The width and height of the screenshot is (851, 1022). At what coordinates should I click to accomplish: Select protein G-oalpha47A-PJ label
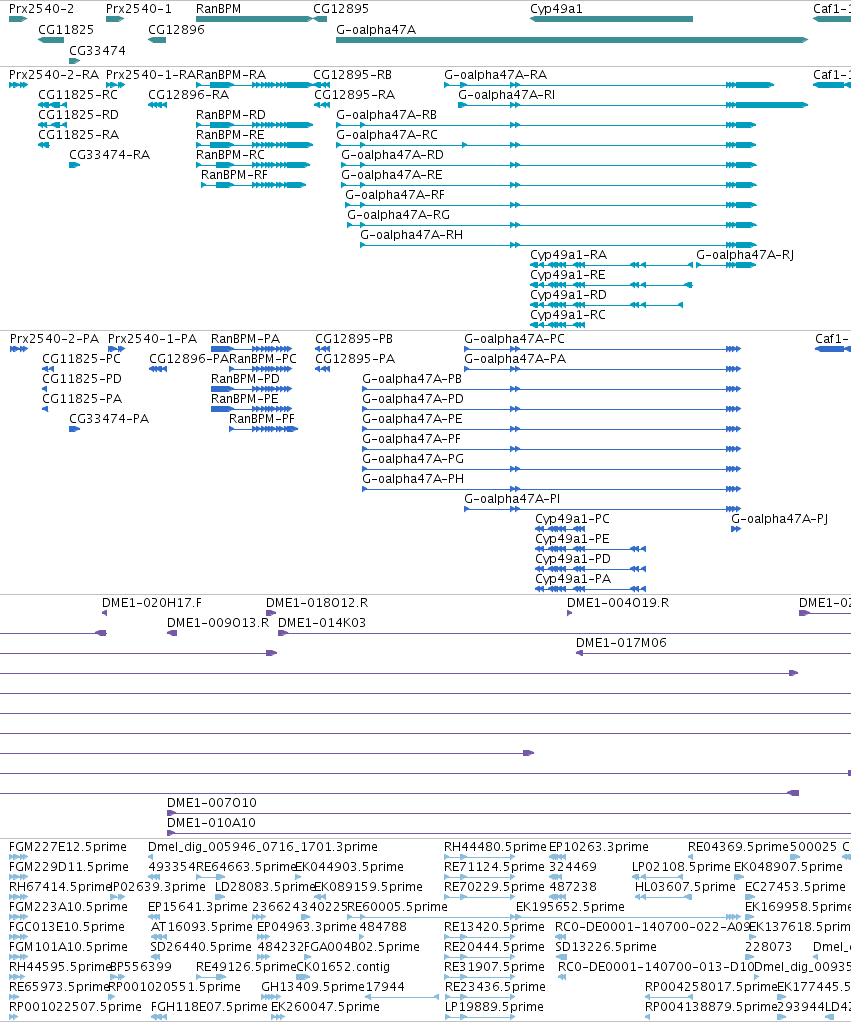tap(780, 519)
